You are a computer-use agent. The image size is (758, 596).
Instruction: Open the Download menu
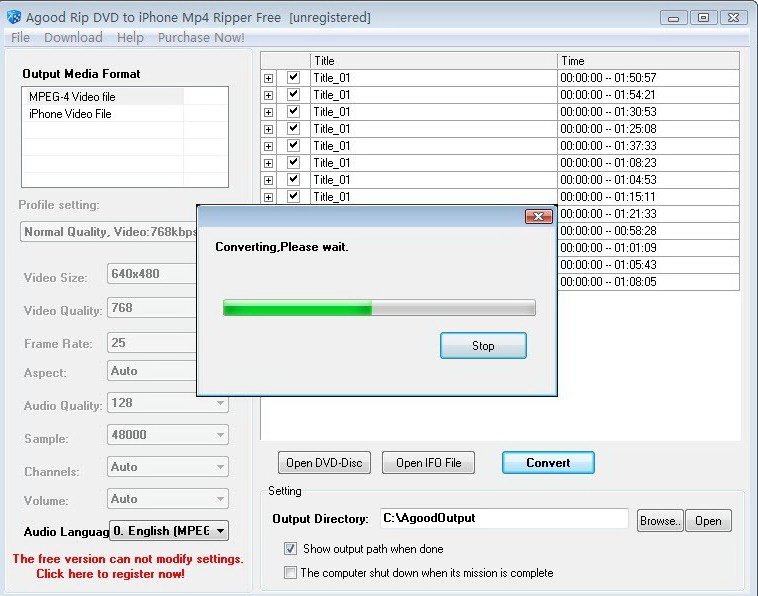73,37
